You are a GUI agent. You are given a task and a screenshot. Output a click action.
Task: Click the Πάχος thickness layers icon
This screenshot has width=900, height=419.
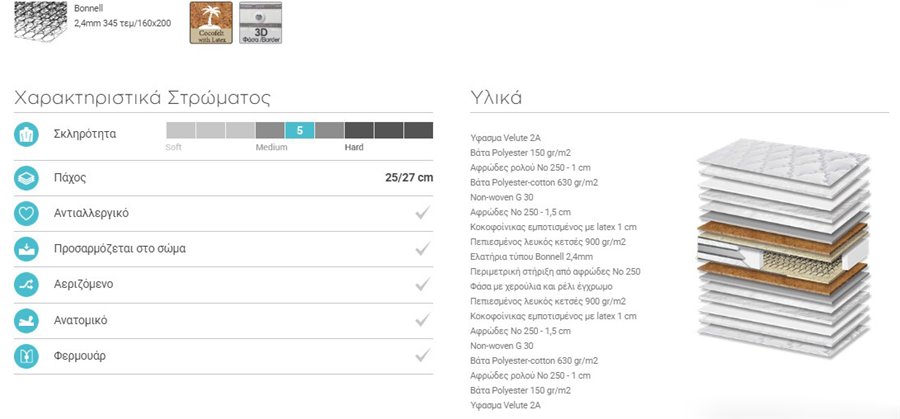click(26, 178)
